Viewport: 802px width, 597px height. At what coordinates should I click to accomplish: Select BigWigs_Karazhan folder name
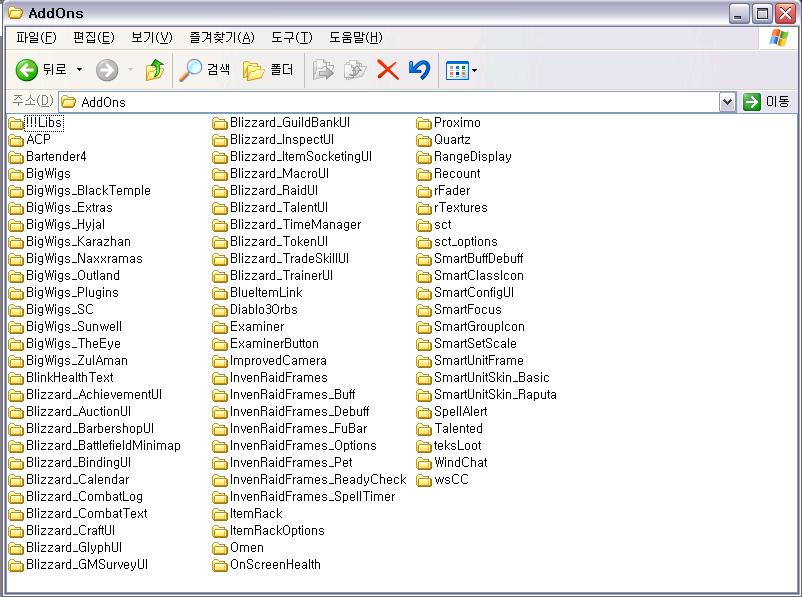[x=78, y=241]
